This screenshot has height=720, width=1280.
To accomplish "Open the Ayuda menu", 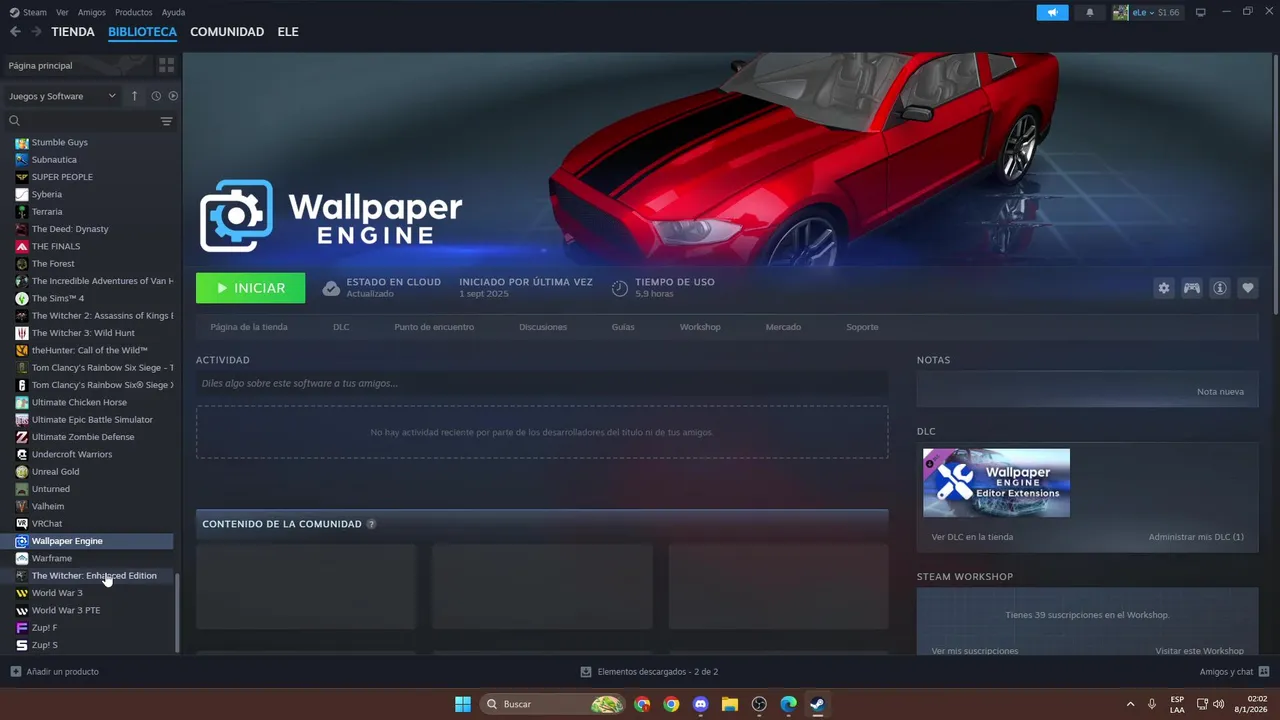I will coord(173,12).
